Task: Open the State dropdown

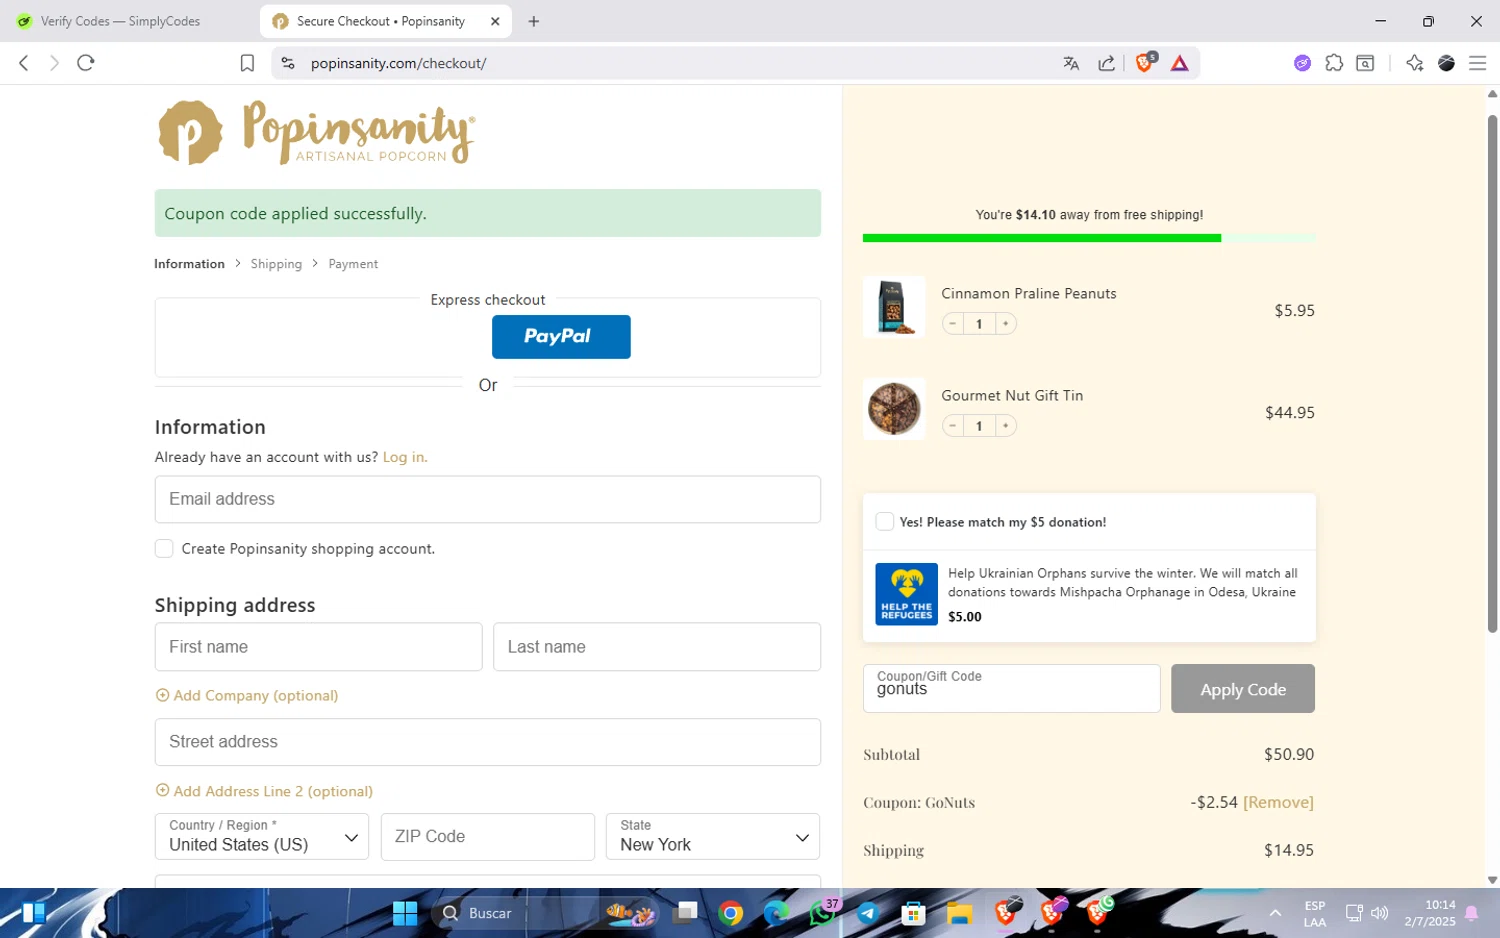Action: (x=713, y=836)
